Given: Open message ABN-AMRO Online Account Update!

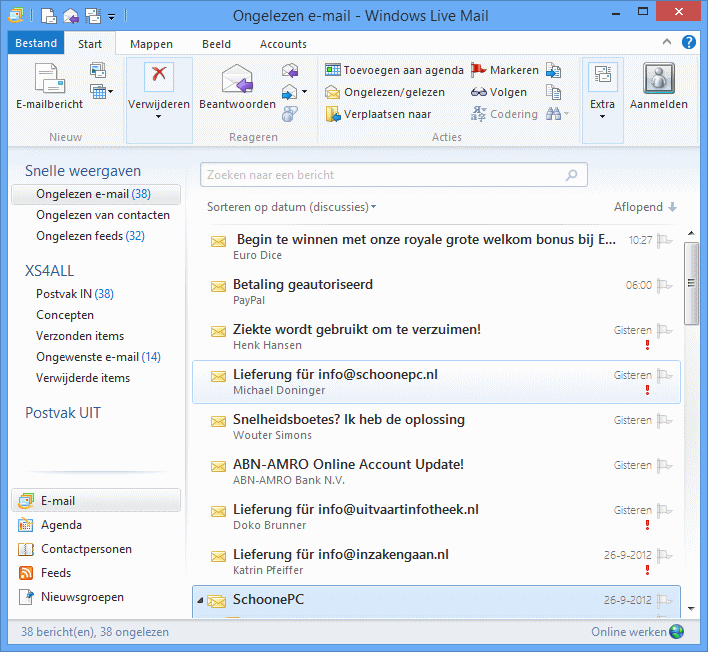Looking at the screenshot, I should pos(436,472).
